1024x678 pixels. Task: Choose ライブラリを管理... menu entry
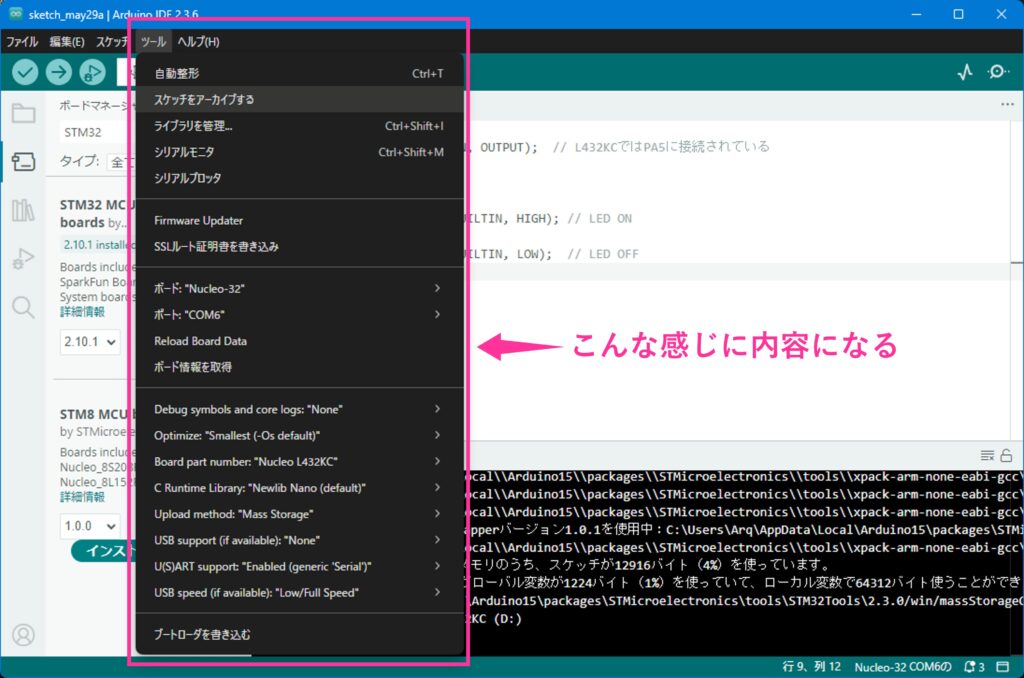pos(299,125)
